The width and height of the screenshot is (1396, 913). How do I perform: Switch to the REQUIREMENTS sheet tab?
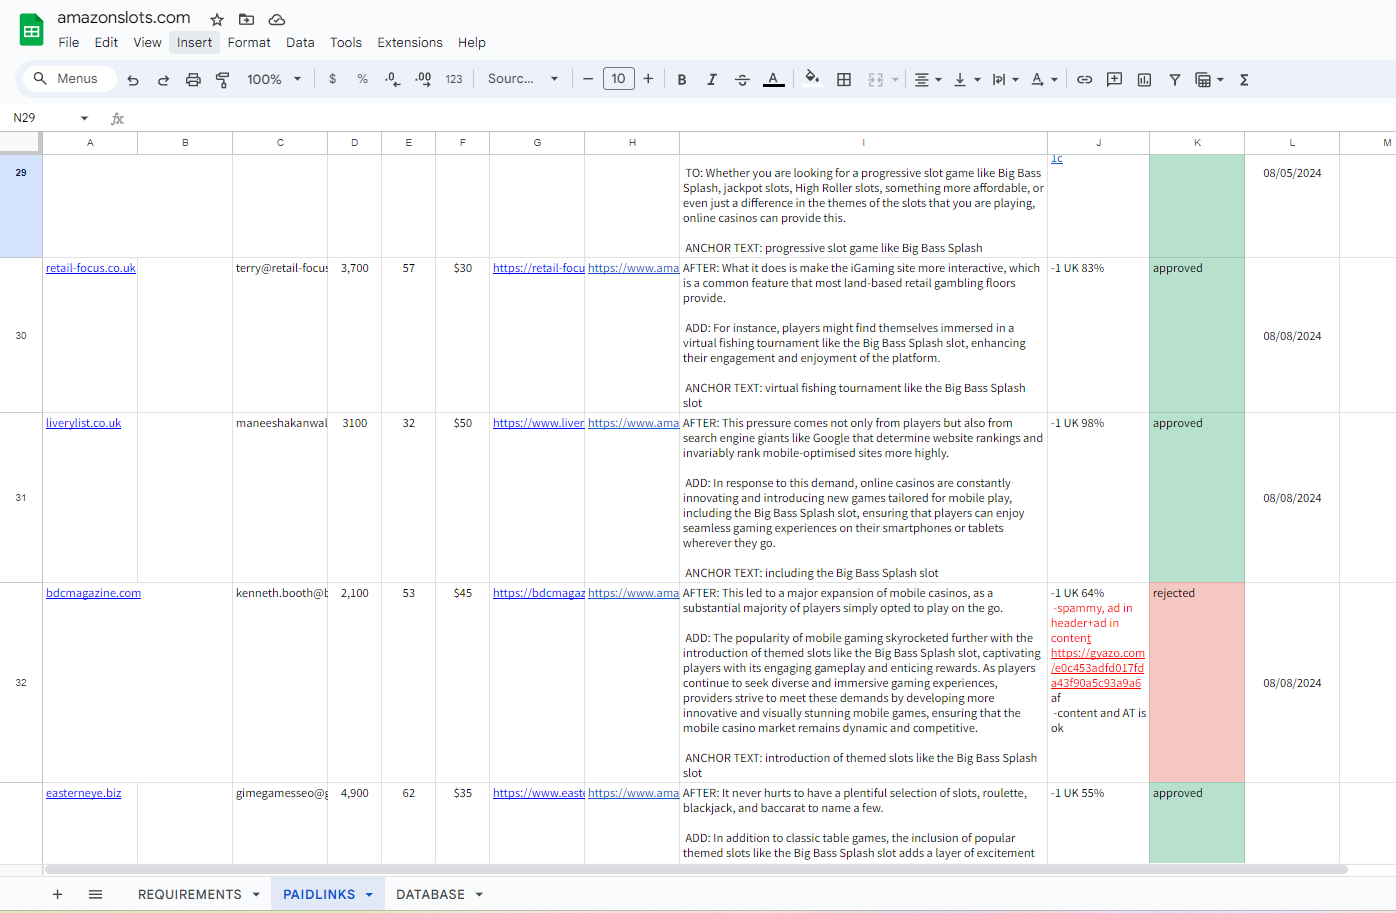(190, 894)
